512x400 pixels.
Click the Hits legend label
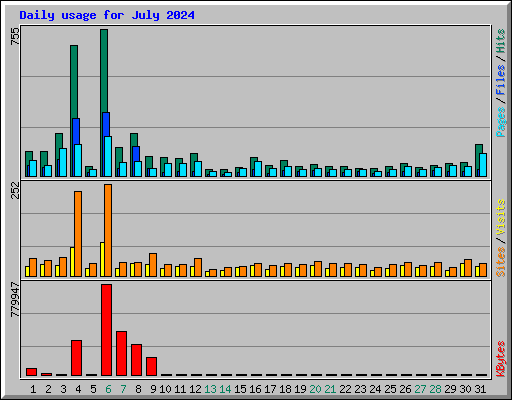[x=501, y=41]
